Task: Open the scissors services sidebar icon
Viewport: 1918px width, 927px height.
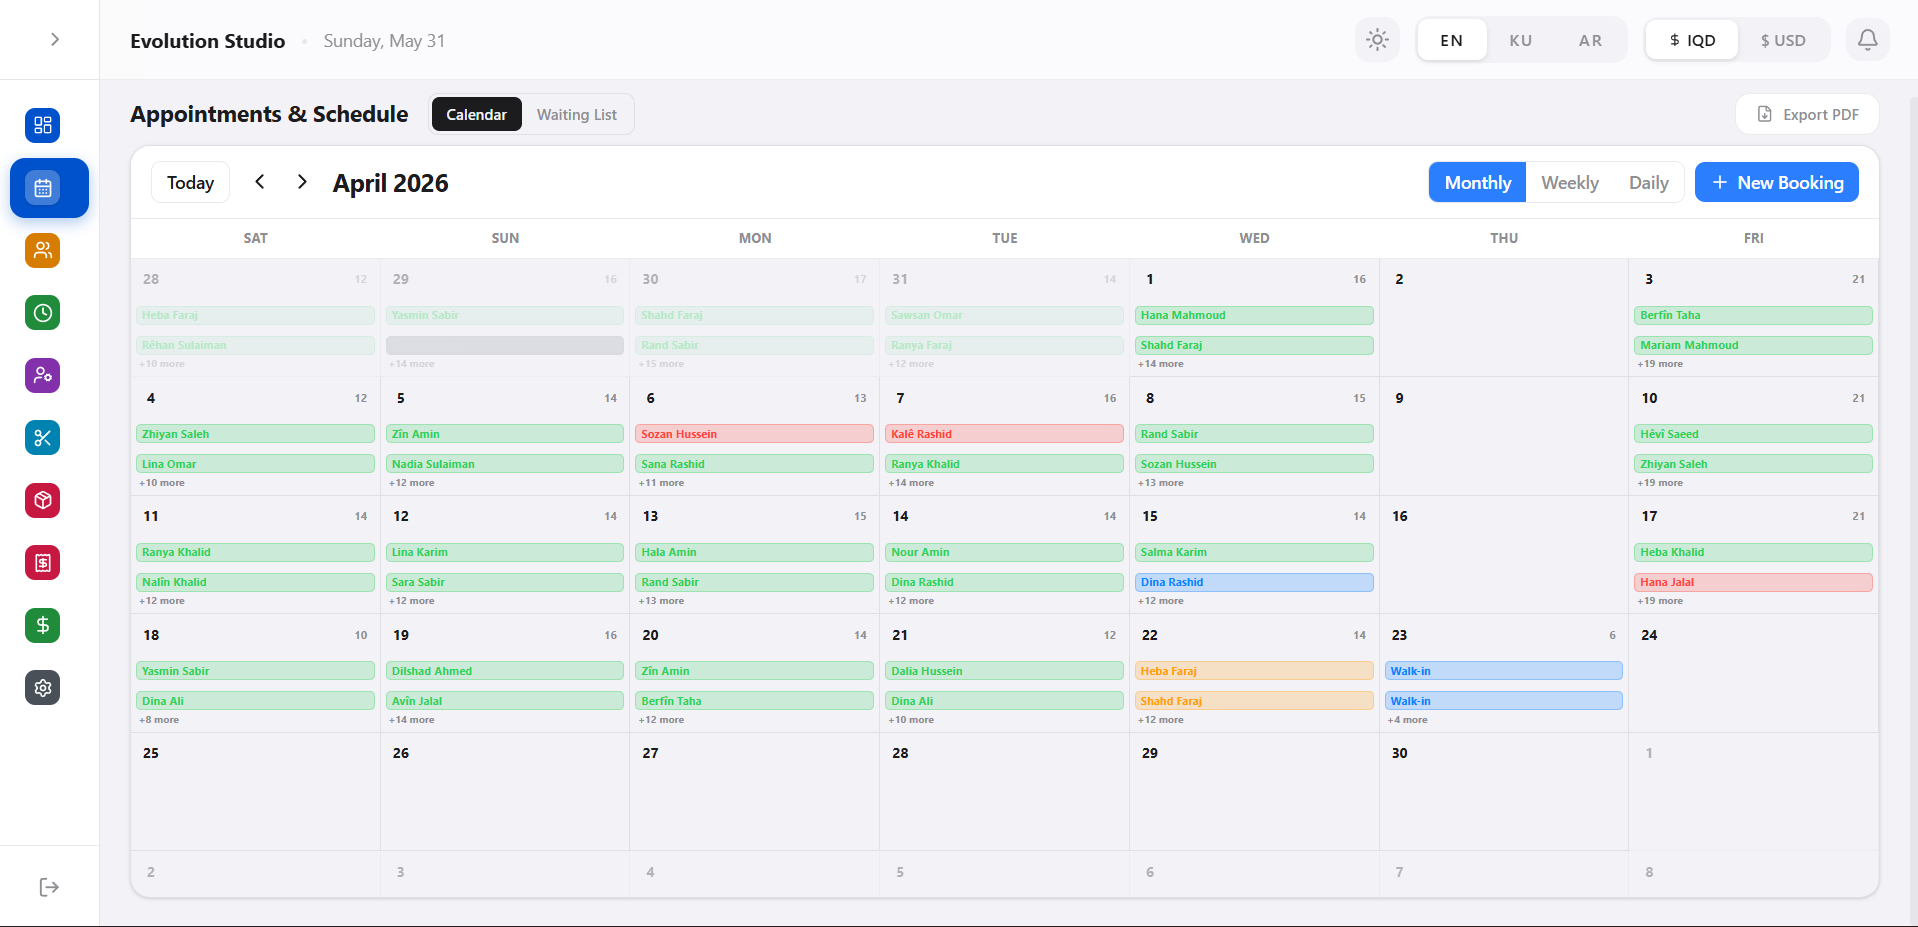Action: [43, 438]
